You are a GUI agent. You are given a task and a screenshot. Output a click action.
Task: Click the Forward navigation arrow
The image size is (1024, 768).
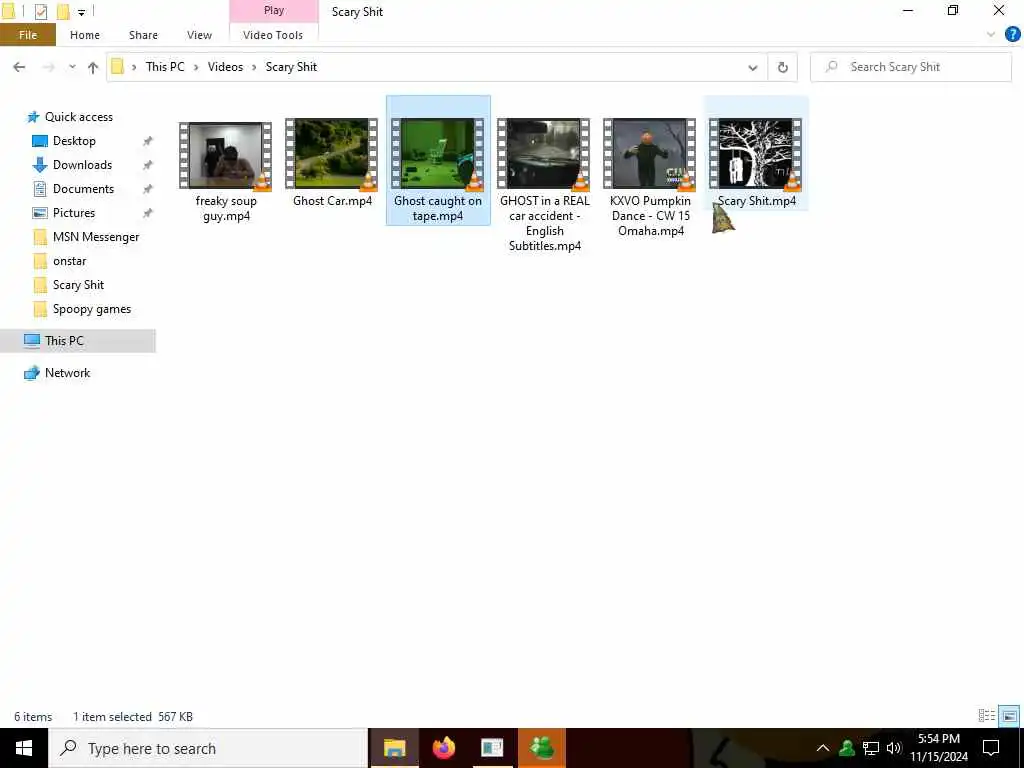pyautogui.click(x=48, y=67)
